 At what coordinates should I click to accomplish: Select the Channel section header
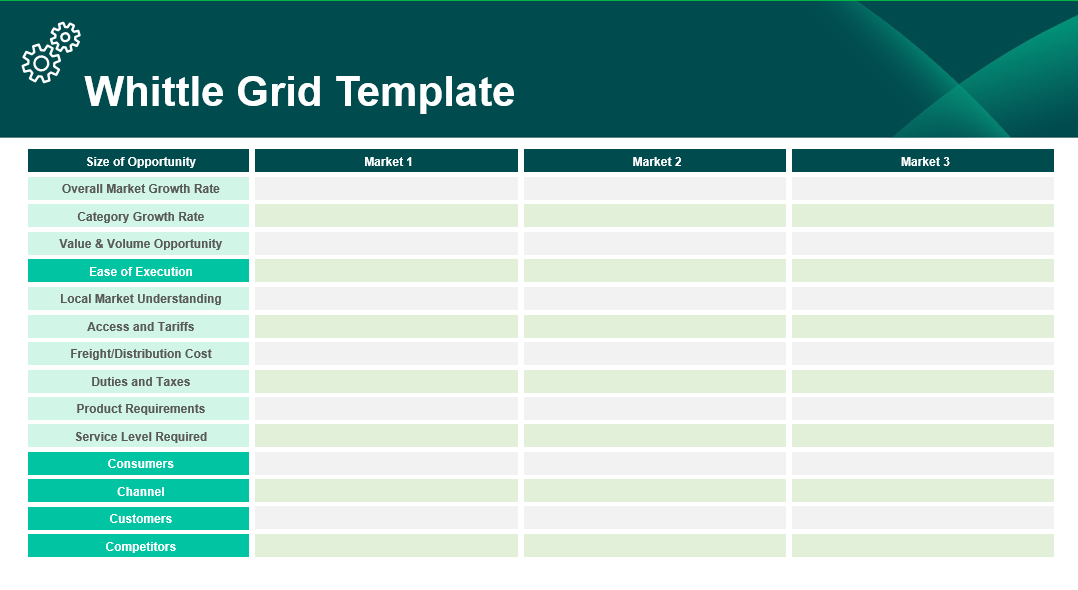click(139, 491)
